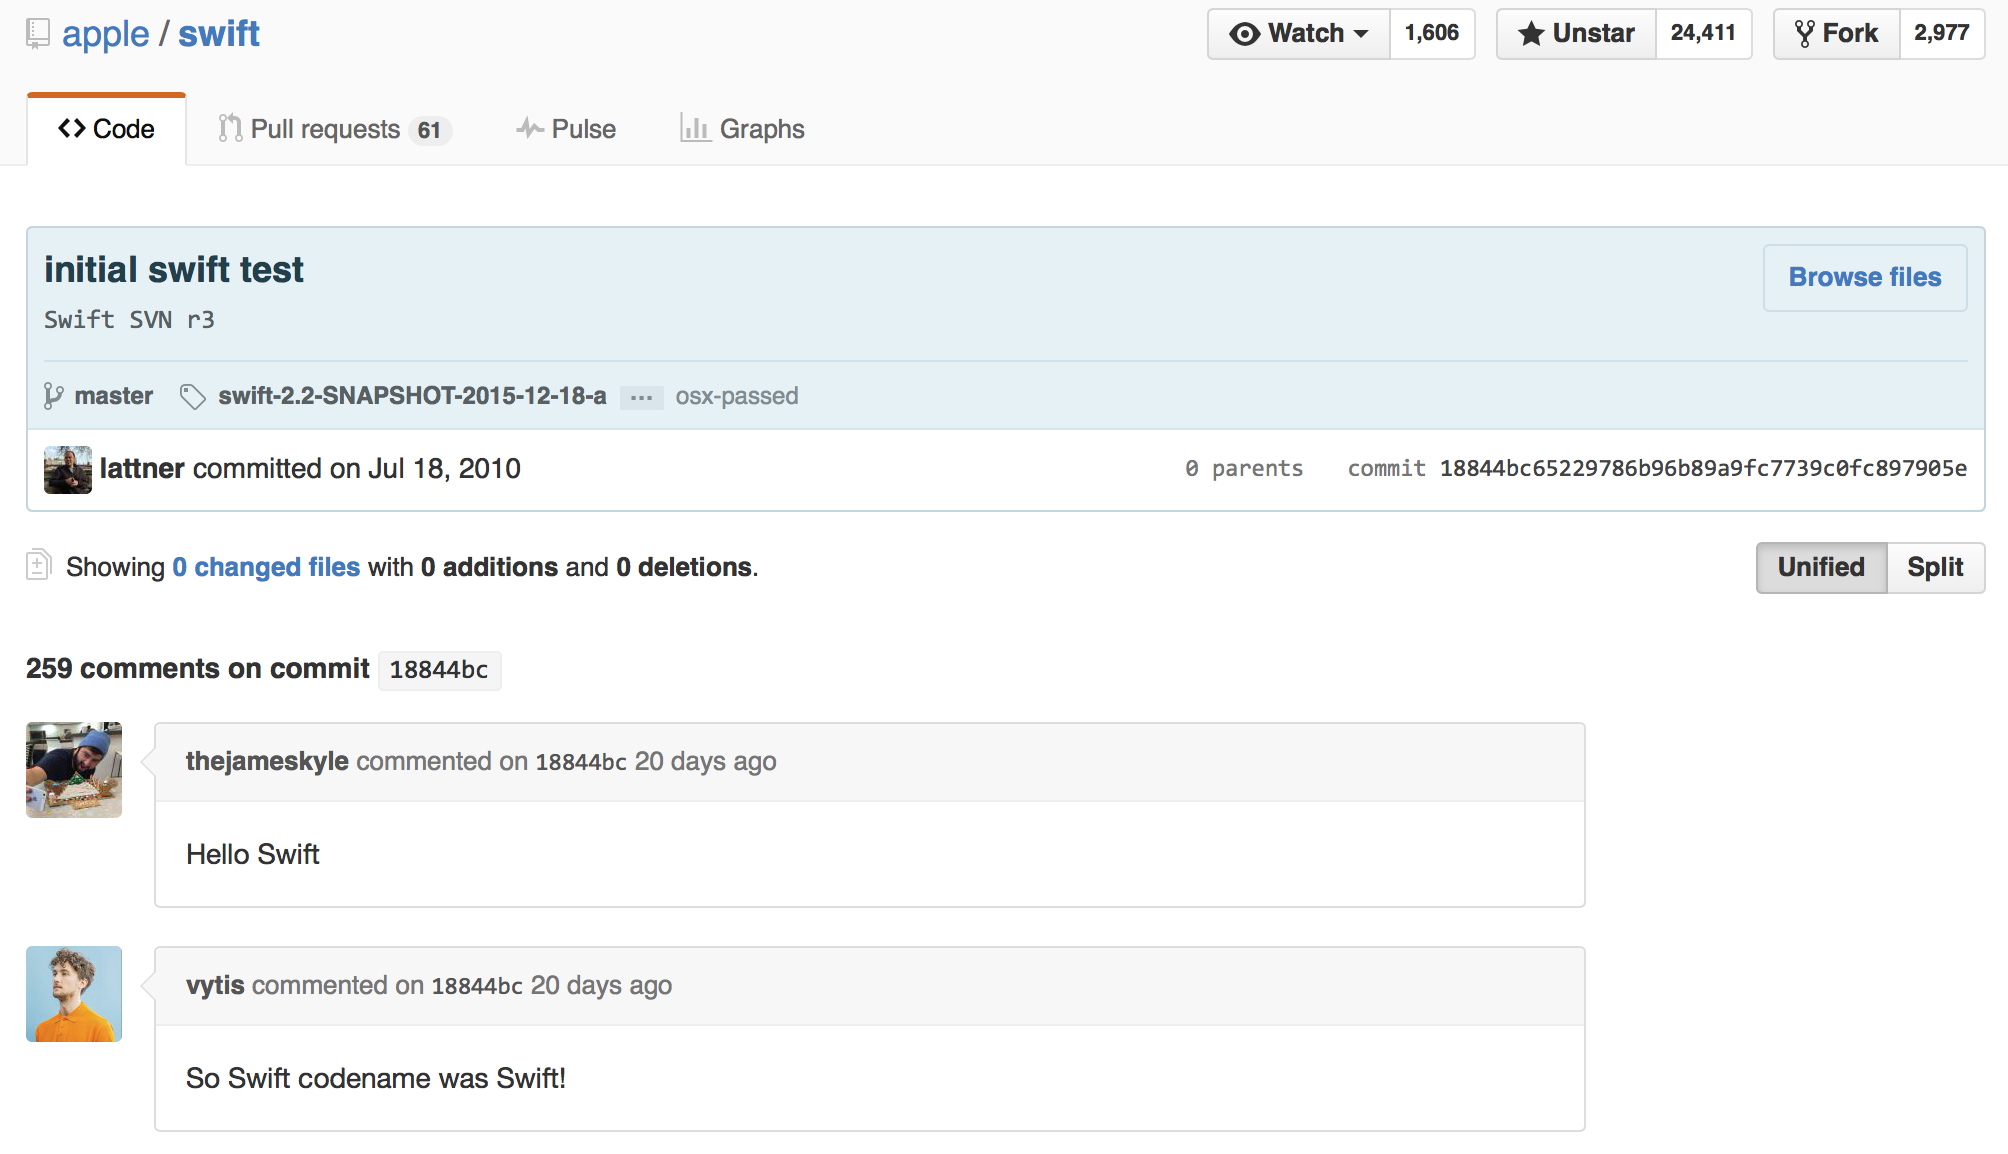
Task: Switch to Split diff view
Action: point(1935,567)
